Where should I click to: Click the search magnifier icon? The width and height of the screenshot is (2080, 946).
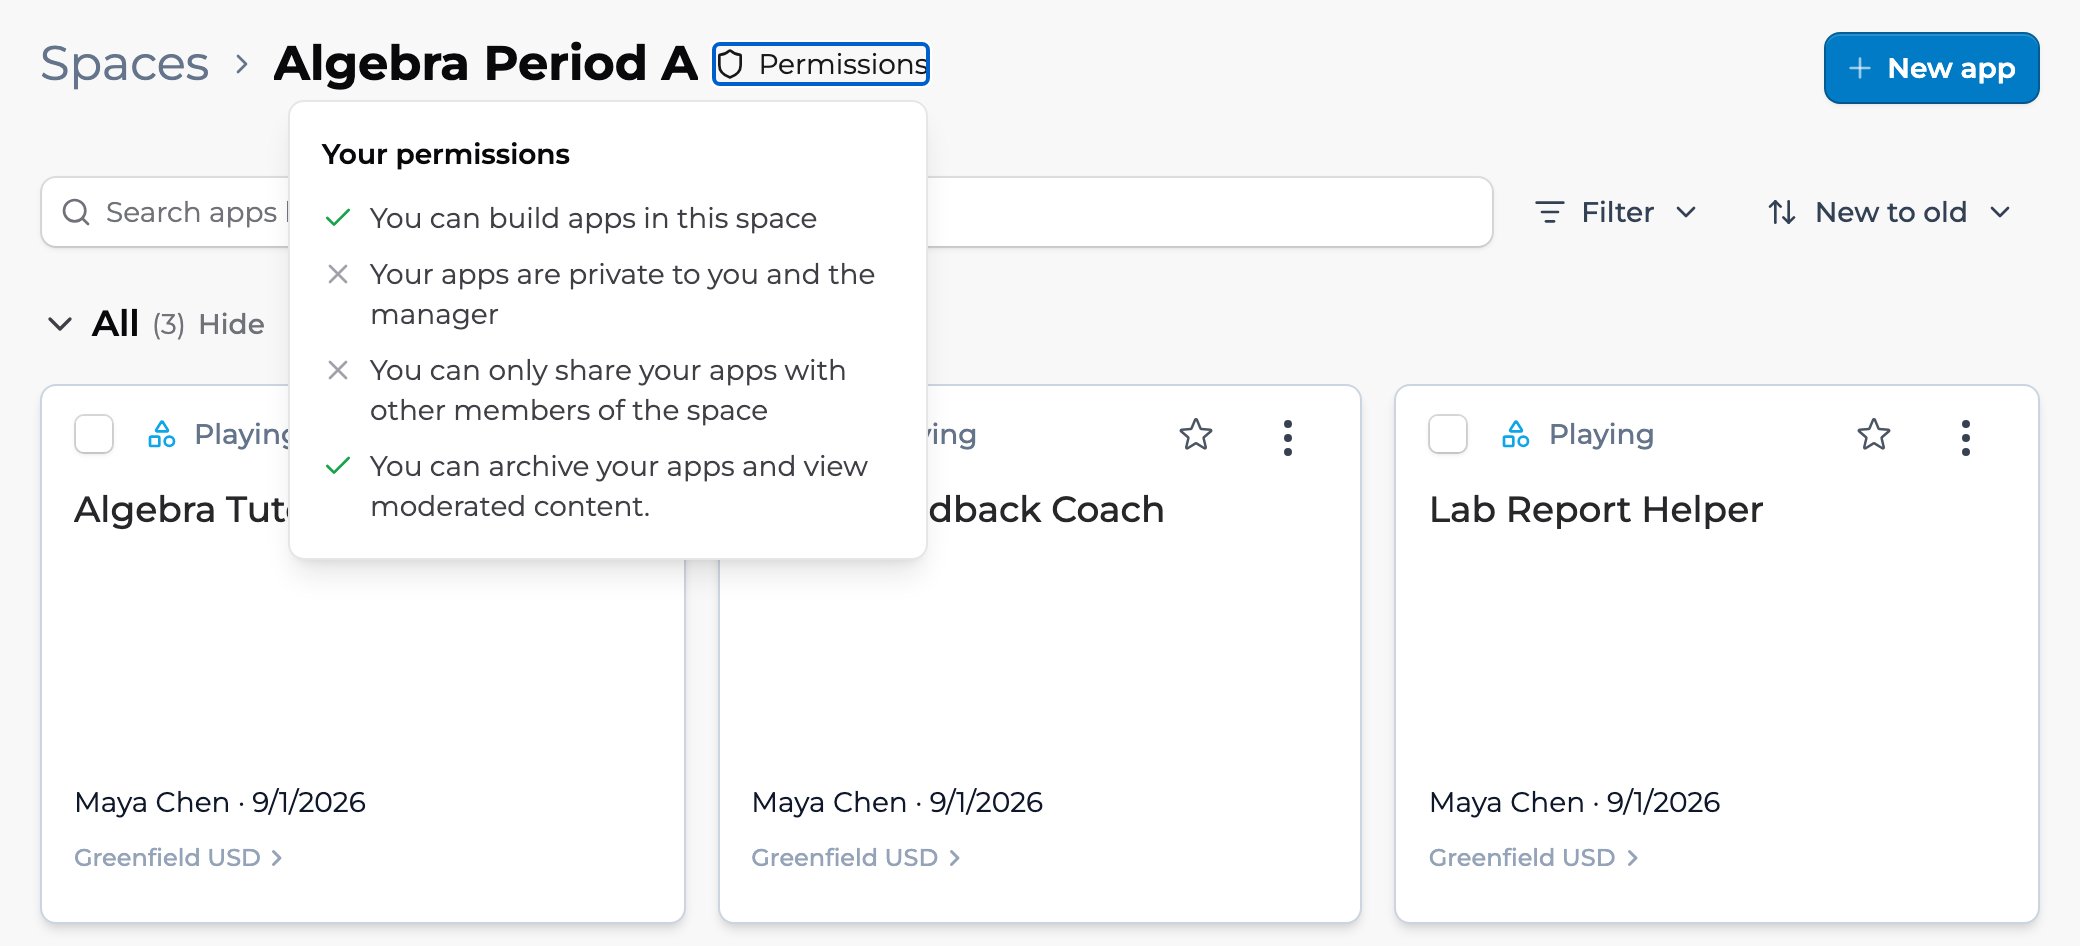pyautogui.click(x=76, y=212)
